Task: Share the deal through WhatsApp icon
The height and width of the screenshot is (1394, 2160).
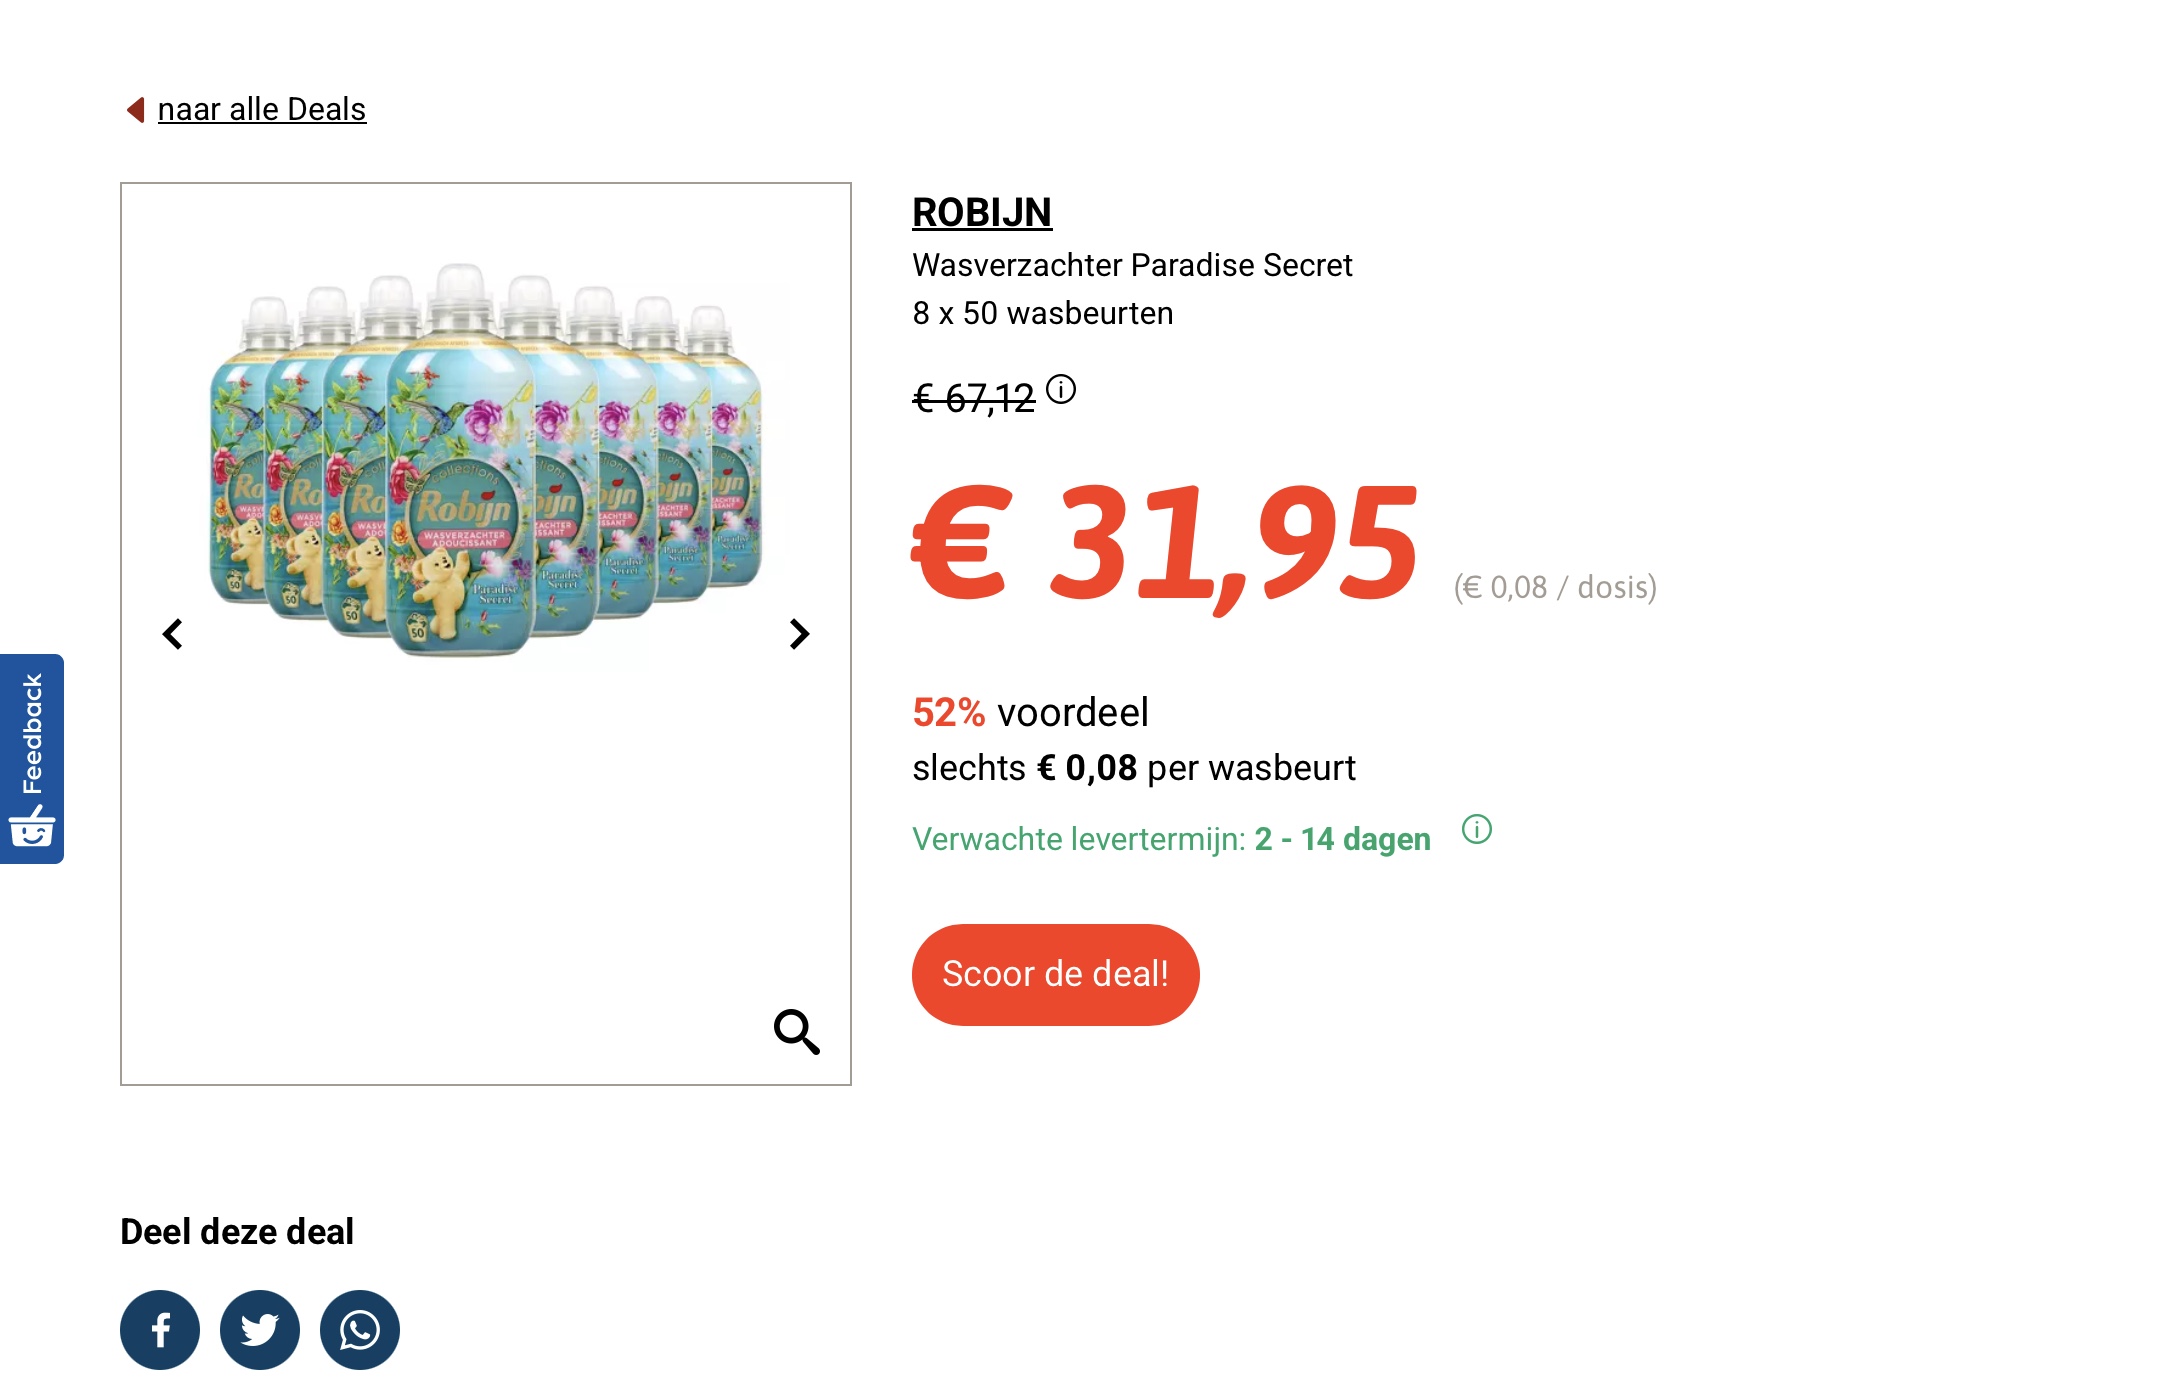Action: pos(358,1330)
